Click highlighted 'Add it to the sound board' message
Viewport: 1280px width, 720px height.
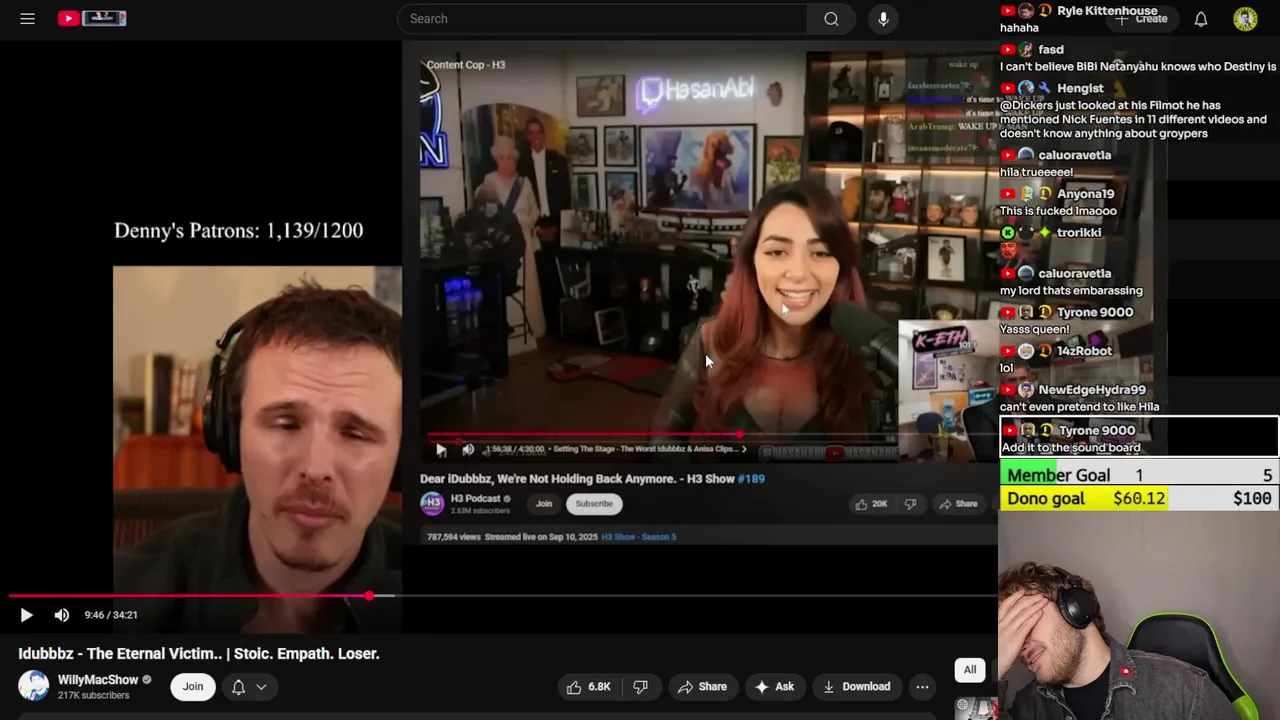[1139, 438]
